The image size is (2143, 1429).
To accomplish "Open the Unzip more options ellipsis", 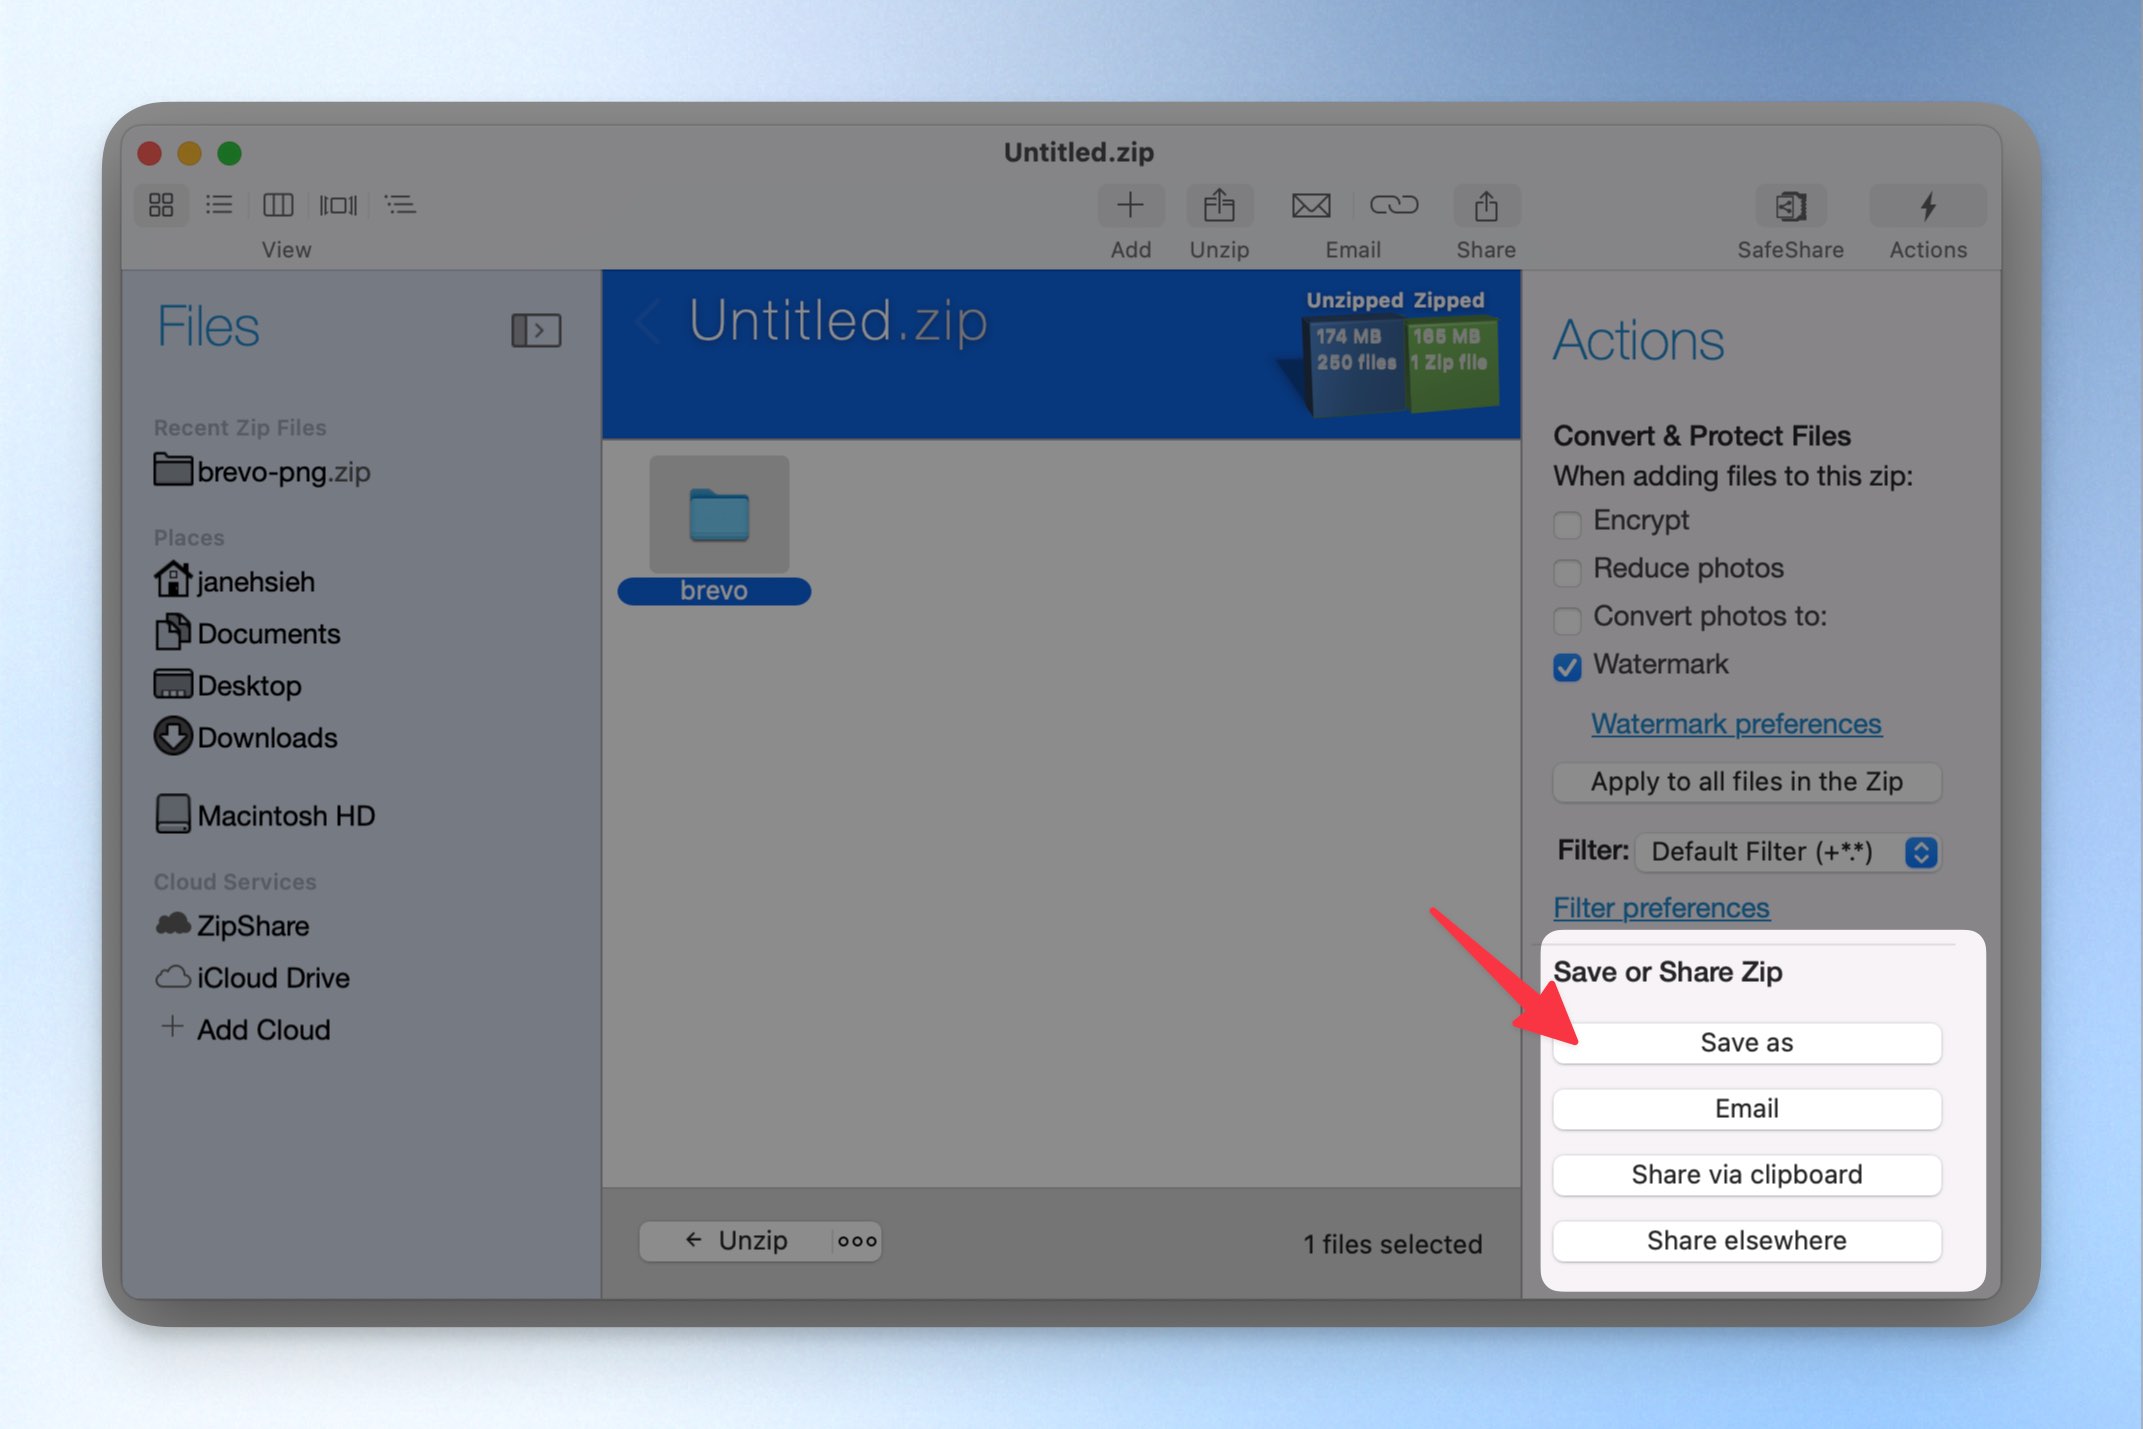I will pyautogui.click(x=857, y=1241).
